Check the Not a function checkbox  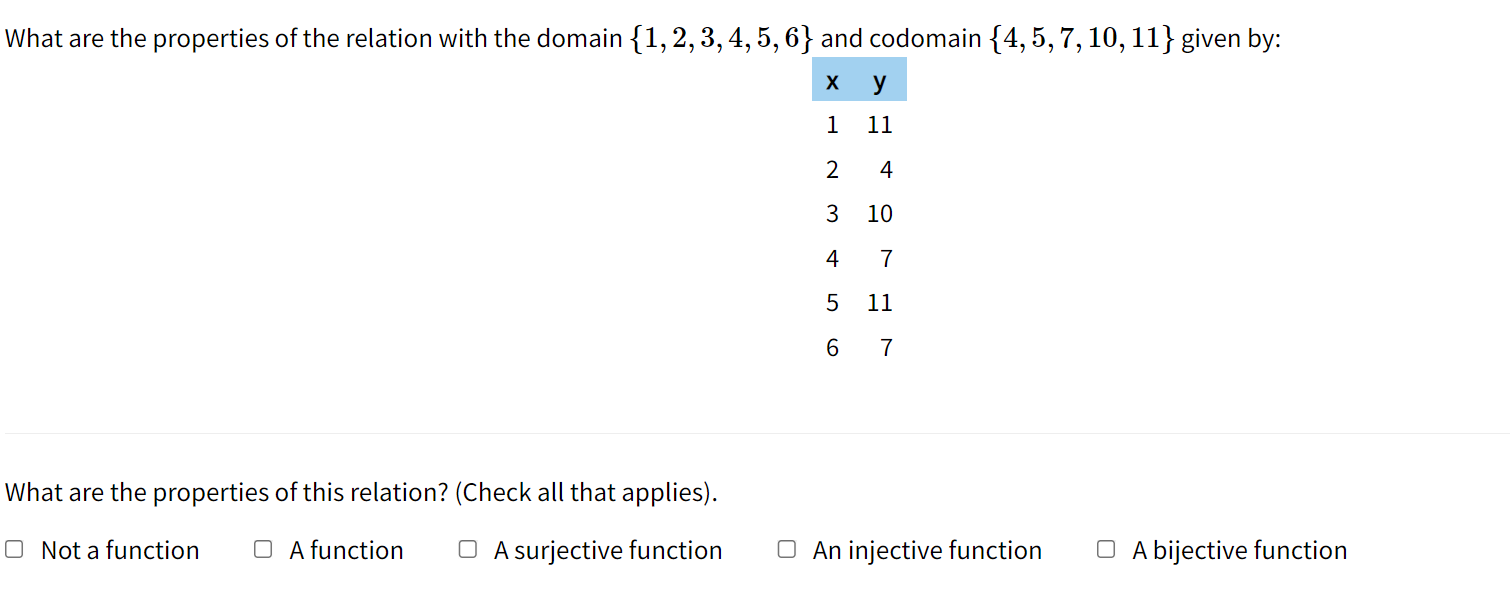(x=14, y=548)
